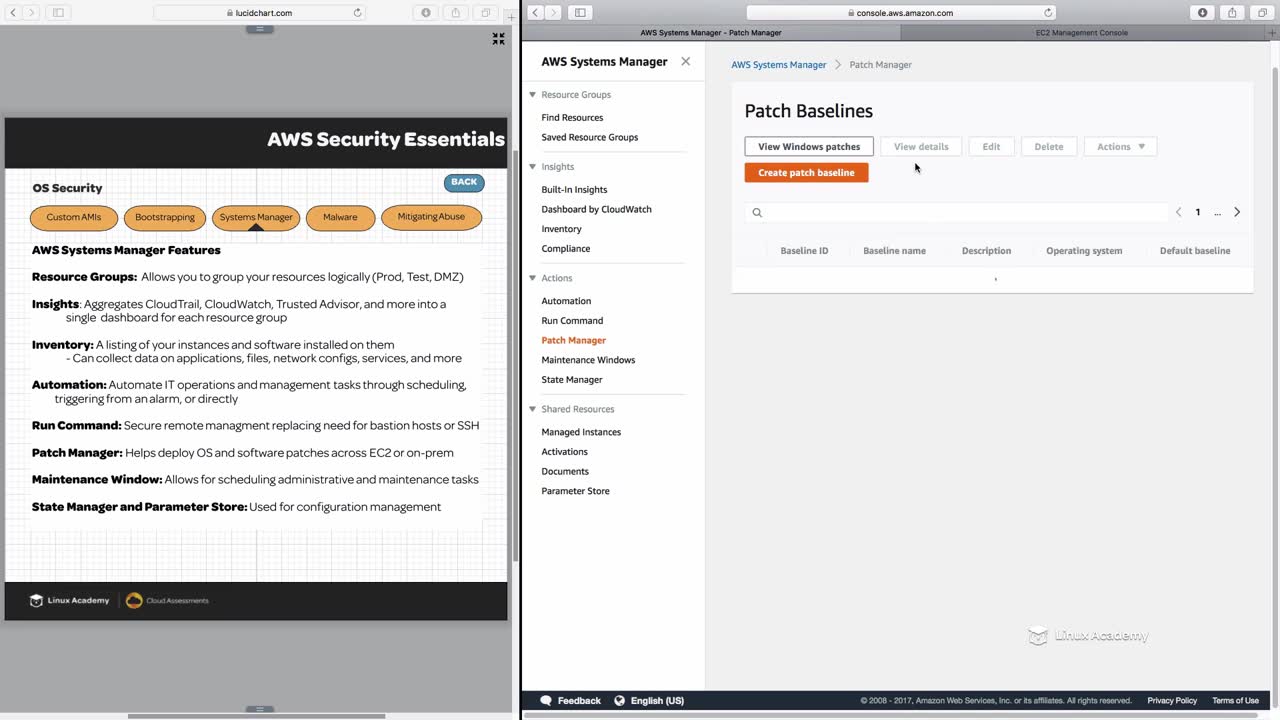Click the lucidchart.com address bar
The height and width of the screenshot is (720, 1280).
click(x=260, y=13)
